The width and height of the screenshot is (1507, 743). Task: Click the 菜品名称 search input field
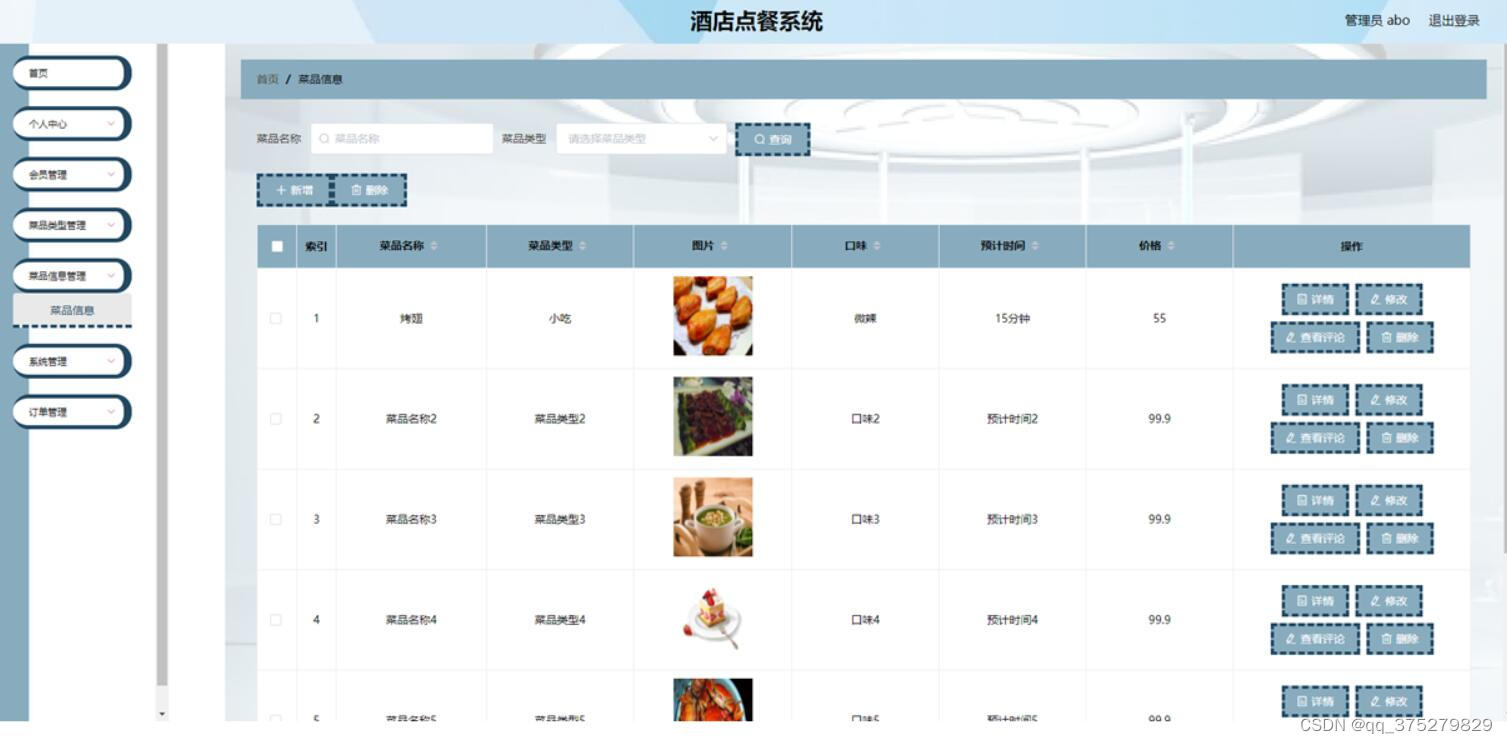click(400, 138)
